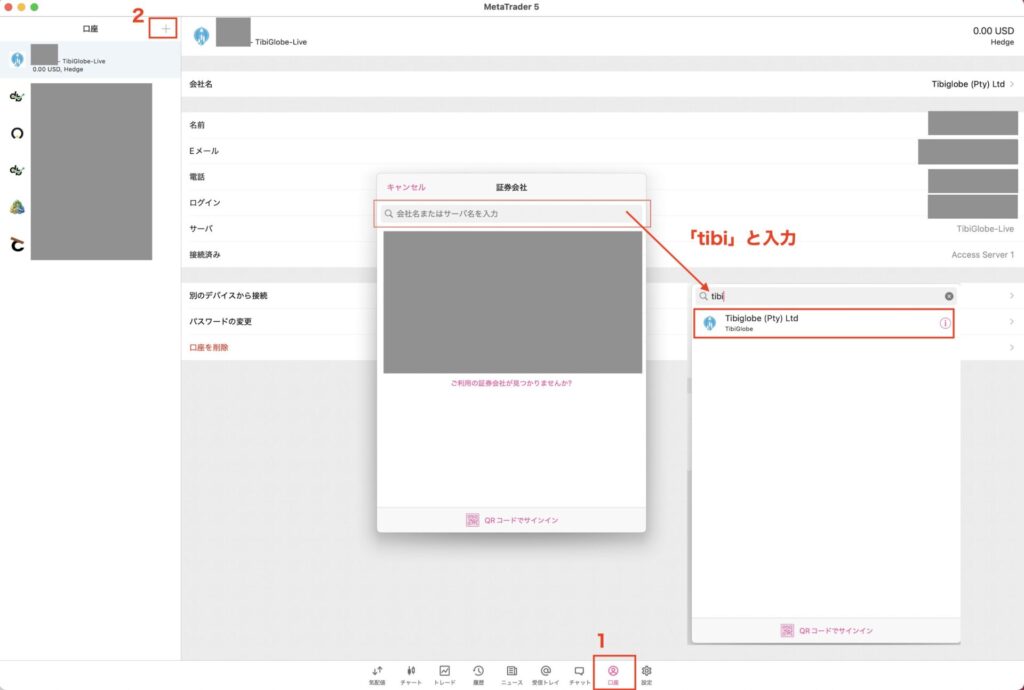
Task: Go to the ニュース tab
Action: (512, 675)
